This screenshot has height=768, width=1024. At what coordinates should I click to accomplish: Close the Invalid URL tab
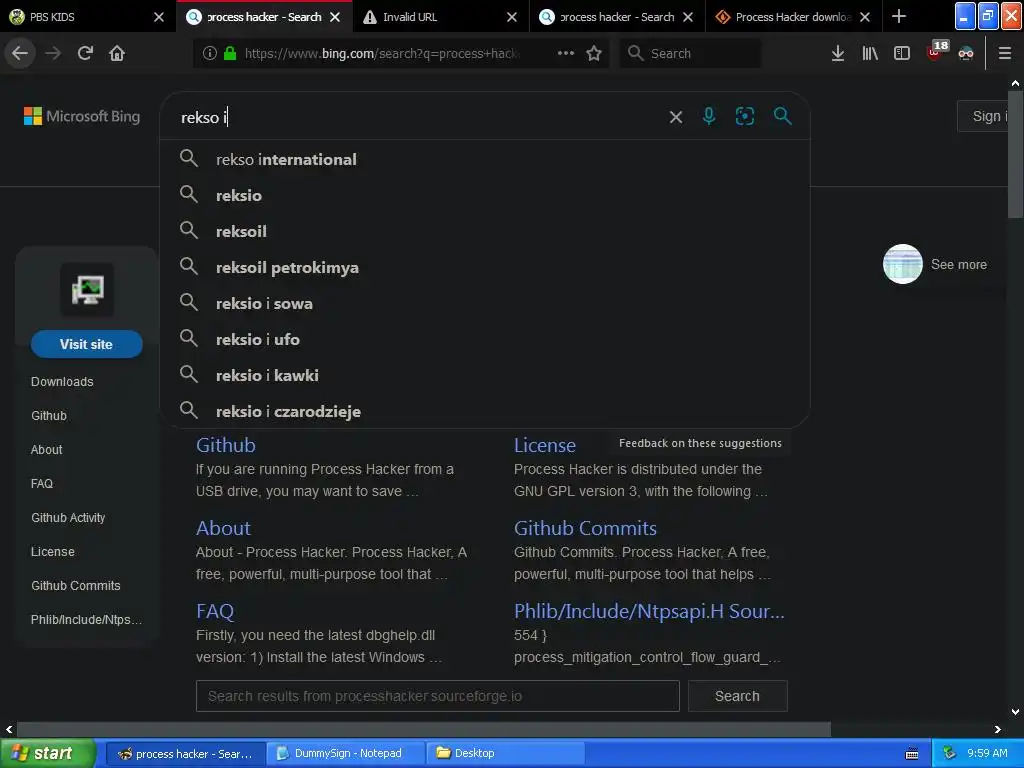[512, 17]
